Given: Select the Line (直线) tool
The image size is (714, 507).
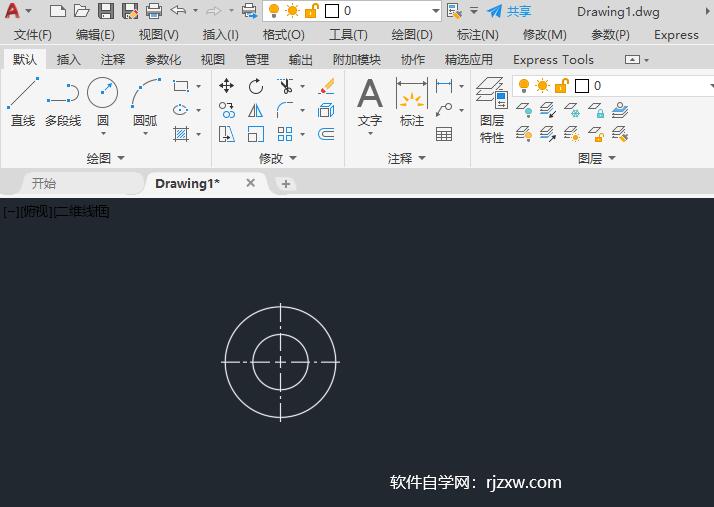Looking at the screenshot, I should click(23, 102).
